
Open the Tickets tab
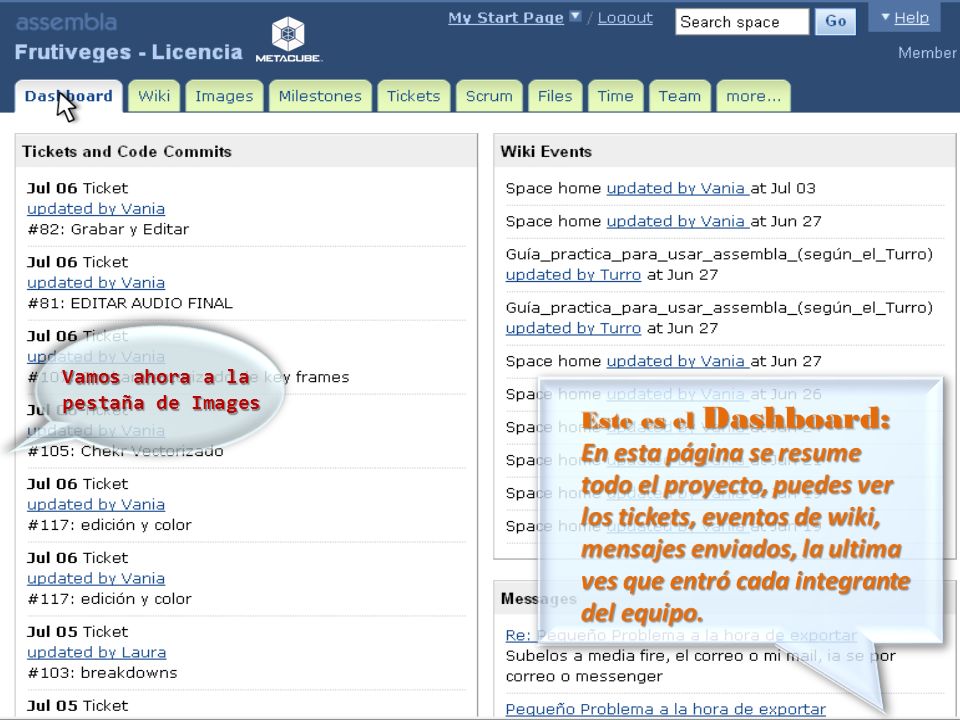[413, 96]
